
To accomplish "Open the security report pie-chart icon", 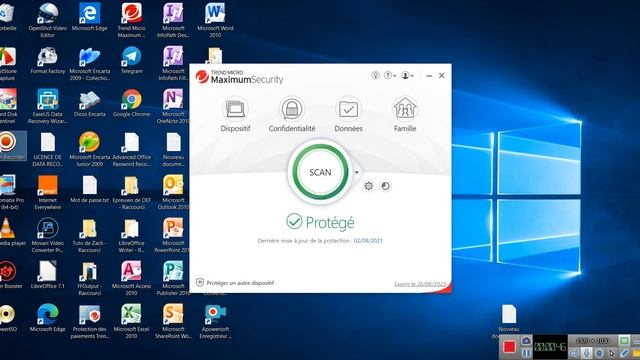I will [x=385, y=186].
